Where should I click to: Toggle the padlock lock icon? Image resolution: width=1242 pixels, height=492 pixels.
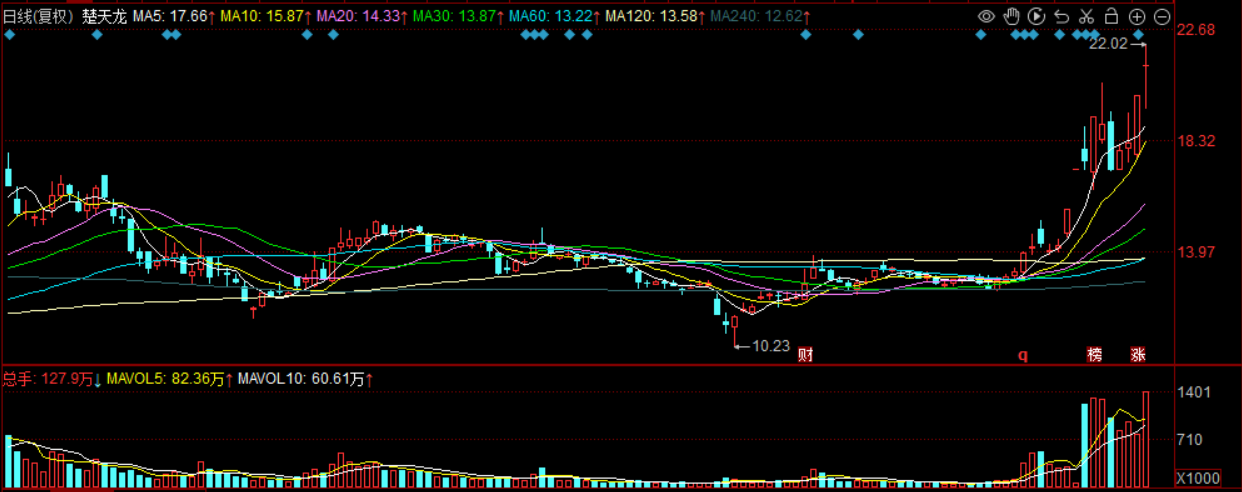[1111, 16]
